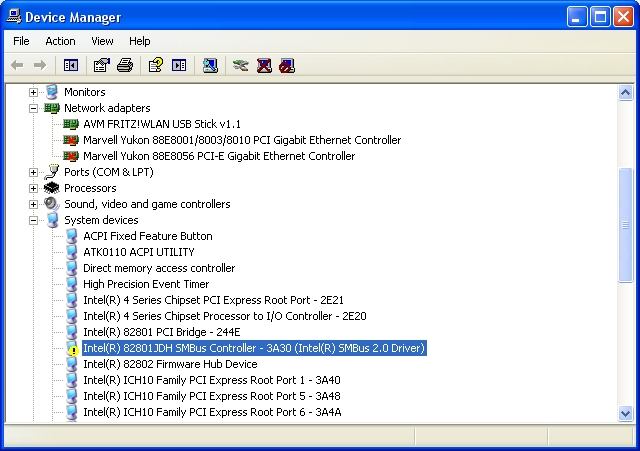Screen dimensions: 640x451
Task: Click the vertical scrollbar thumb
Action: 626,224
